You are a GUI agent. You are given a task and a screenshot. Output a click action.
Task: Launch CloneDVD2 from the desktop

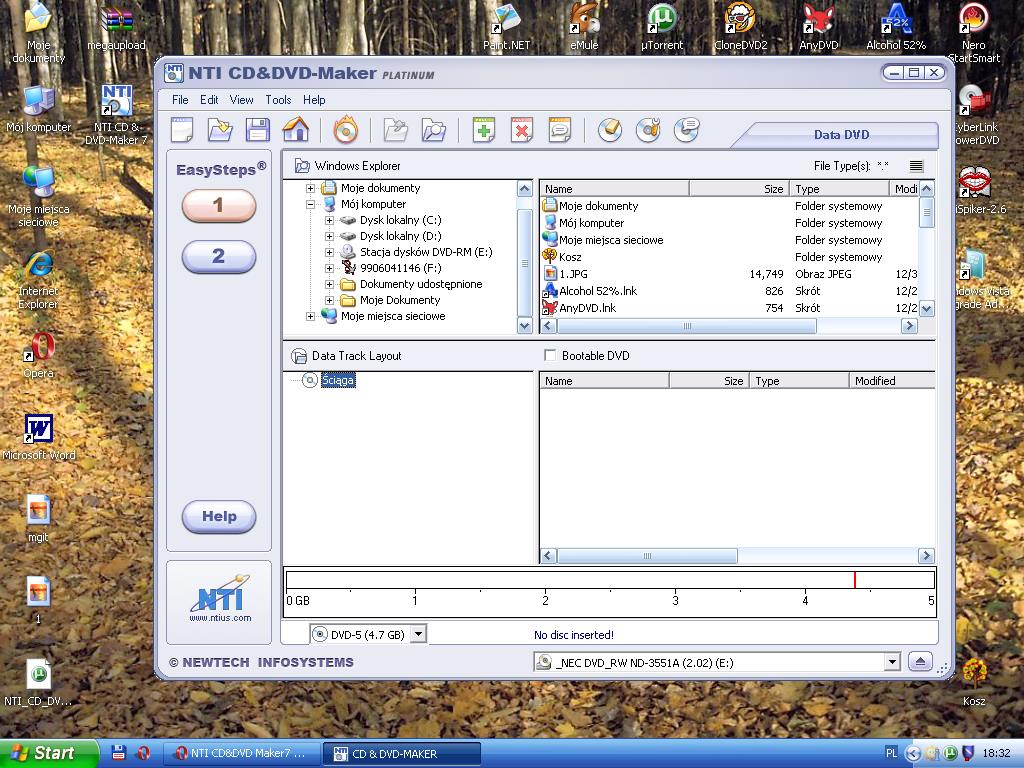coord(741,27)
